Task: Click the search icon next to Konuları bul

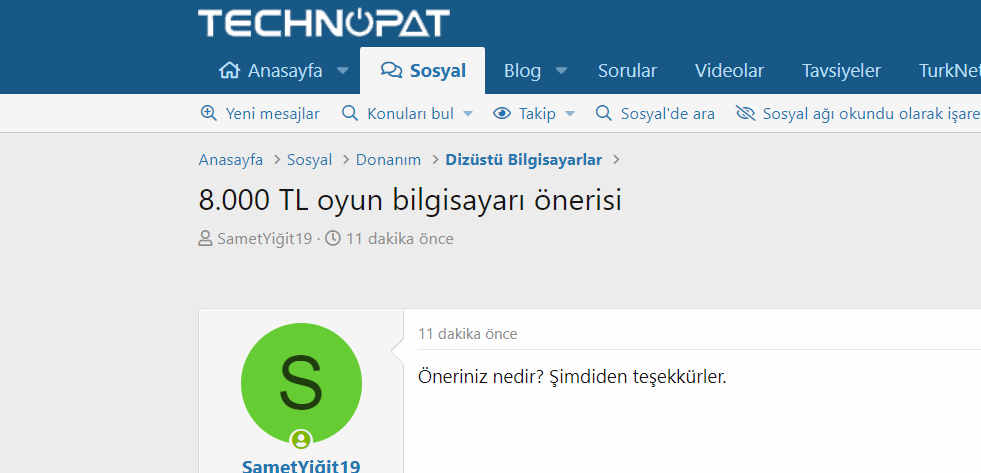Action: click(350, 113)
